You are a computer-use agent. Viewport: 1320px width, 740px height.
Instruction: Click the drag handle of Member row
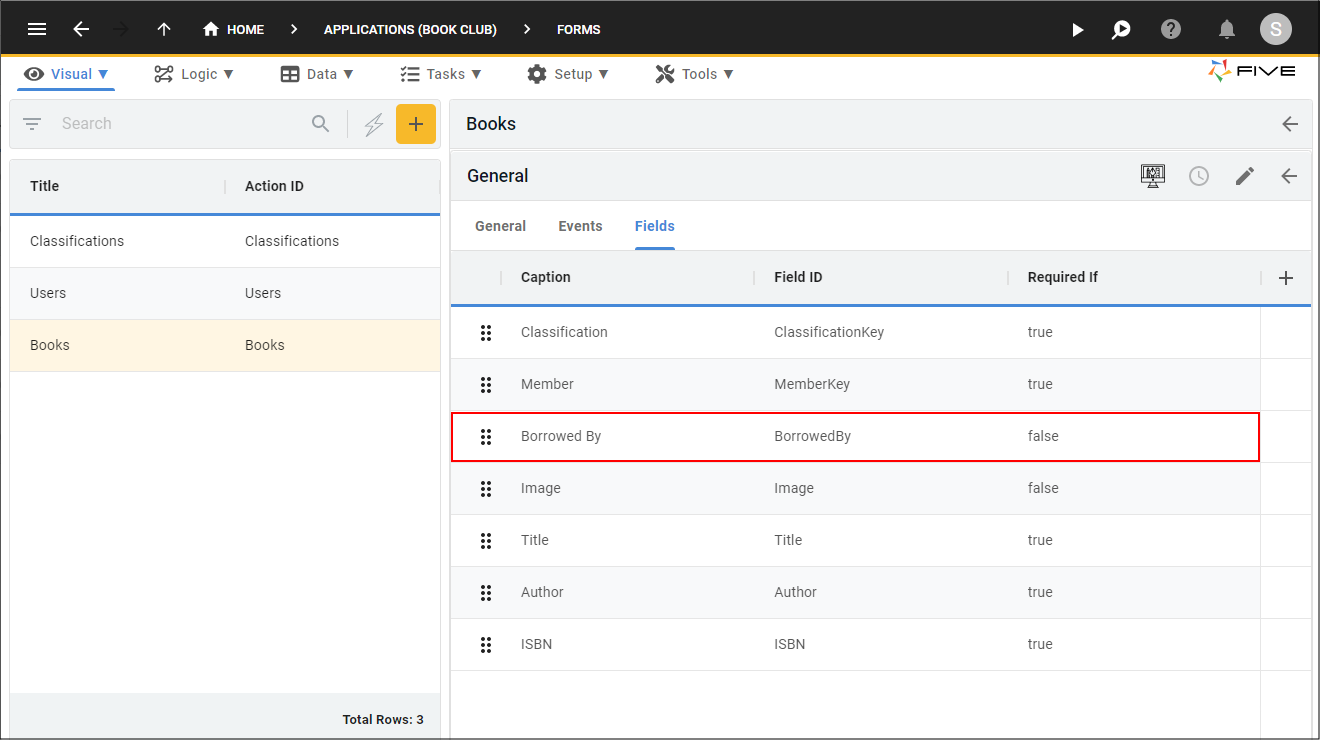point(486,384)
